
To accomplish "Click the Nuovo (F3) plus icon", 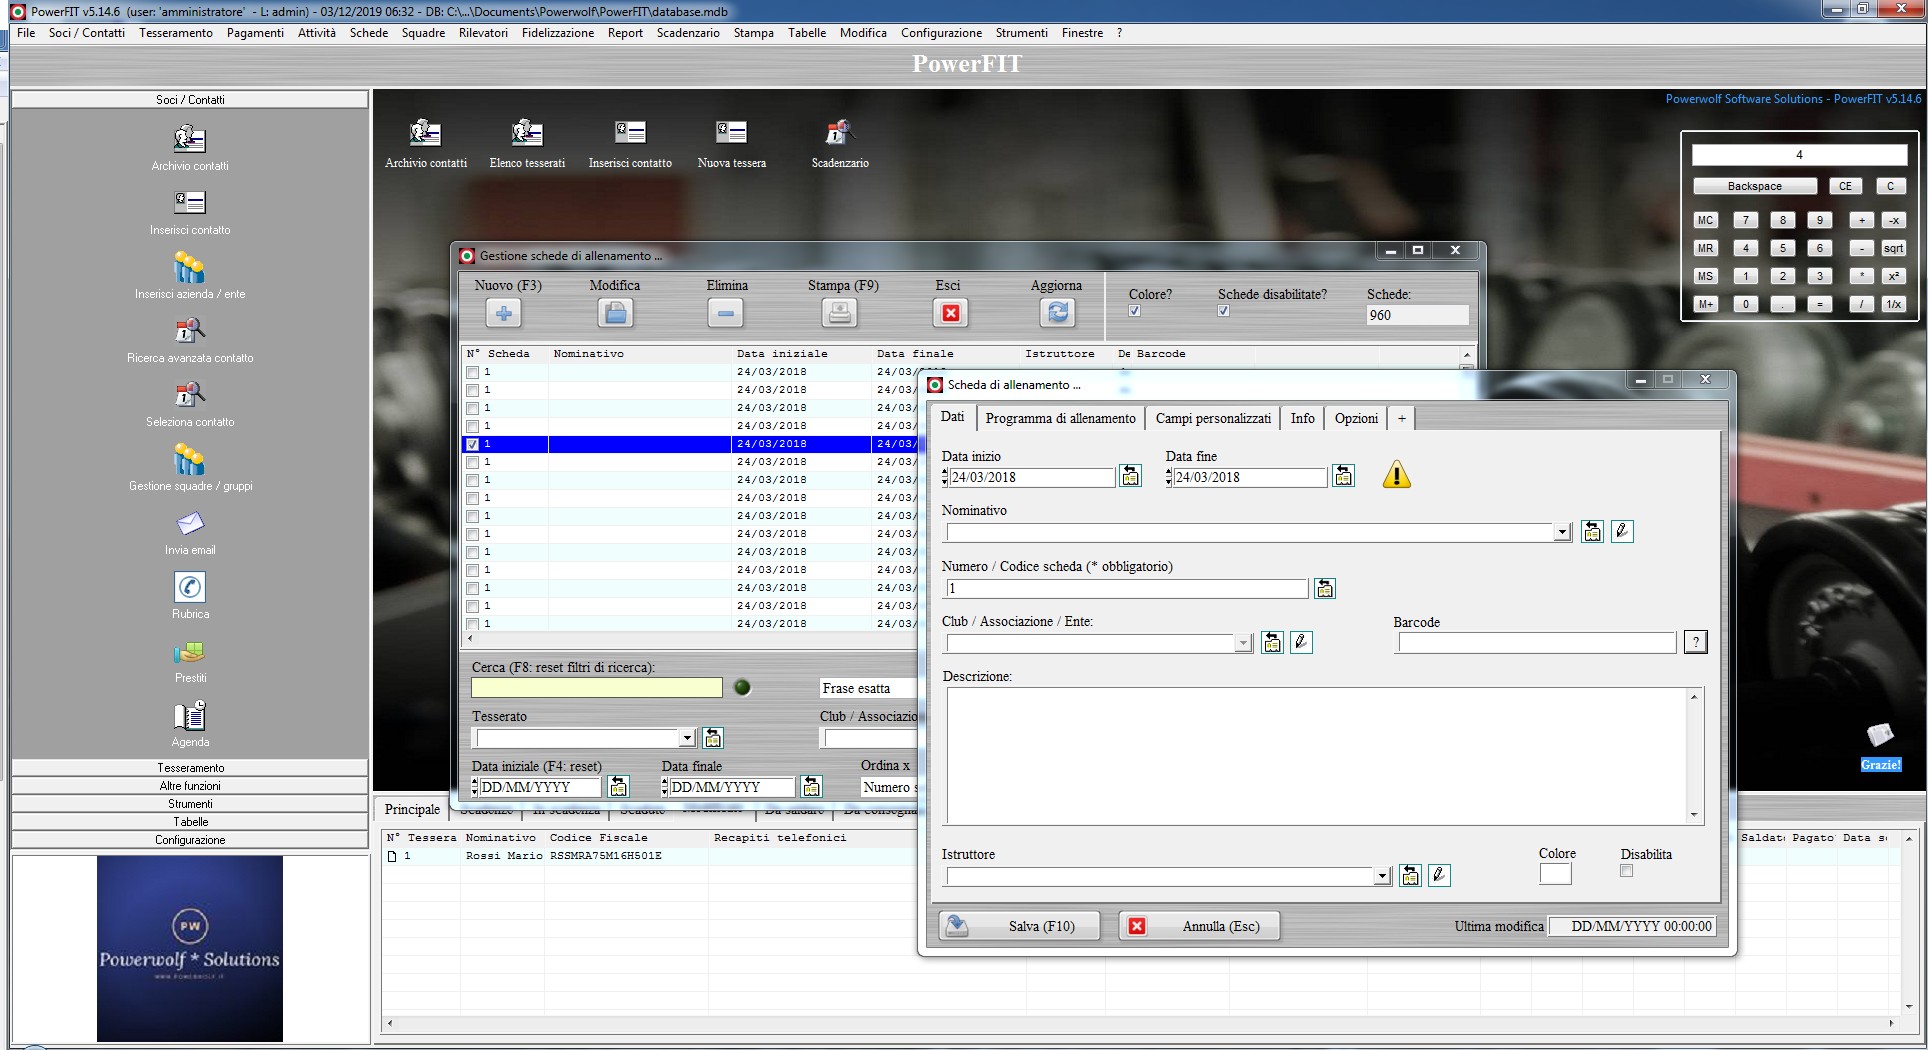I will 504,314.
